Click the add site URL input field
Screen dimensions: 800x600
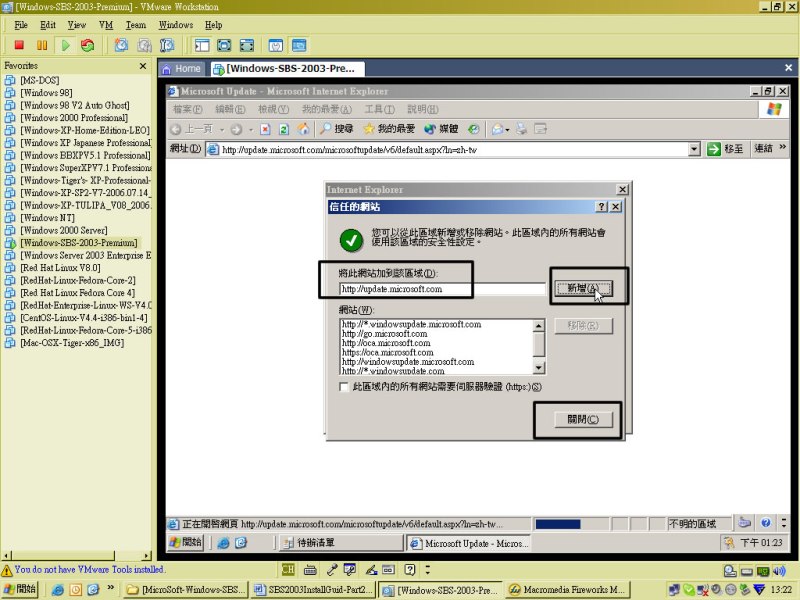[442, 289]
